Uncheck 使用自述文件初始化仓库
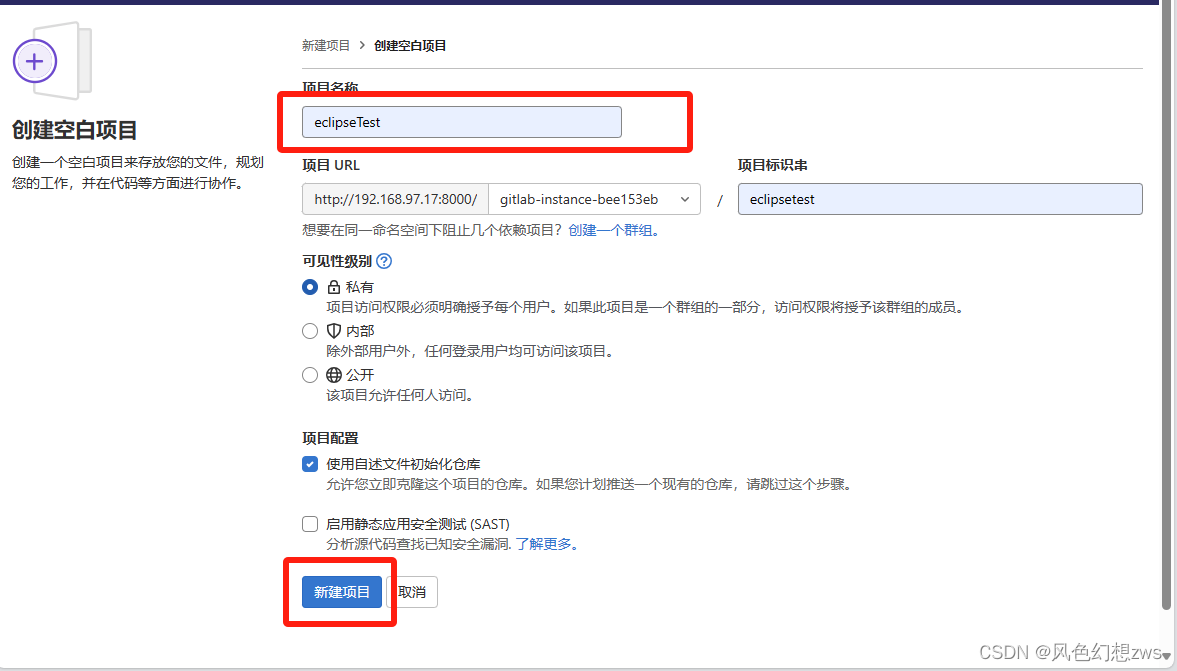 tap(310, 463)
